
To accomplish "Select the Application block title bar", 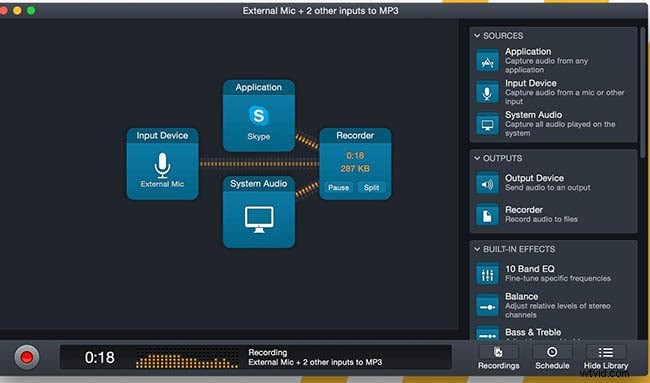I will pyautogui.click(x=259, y=87).
